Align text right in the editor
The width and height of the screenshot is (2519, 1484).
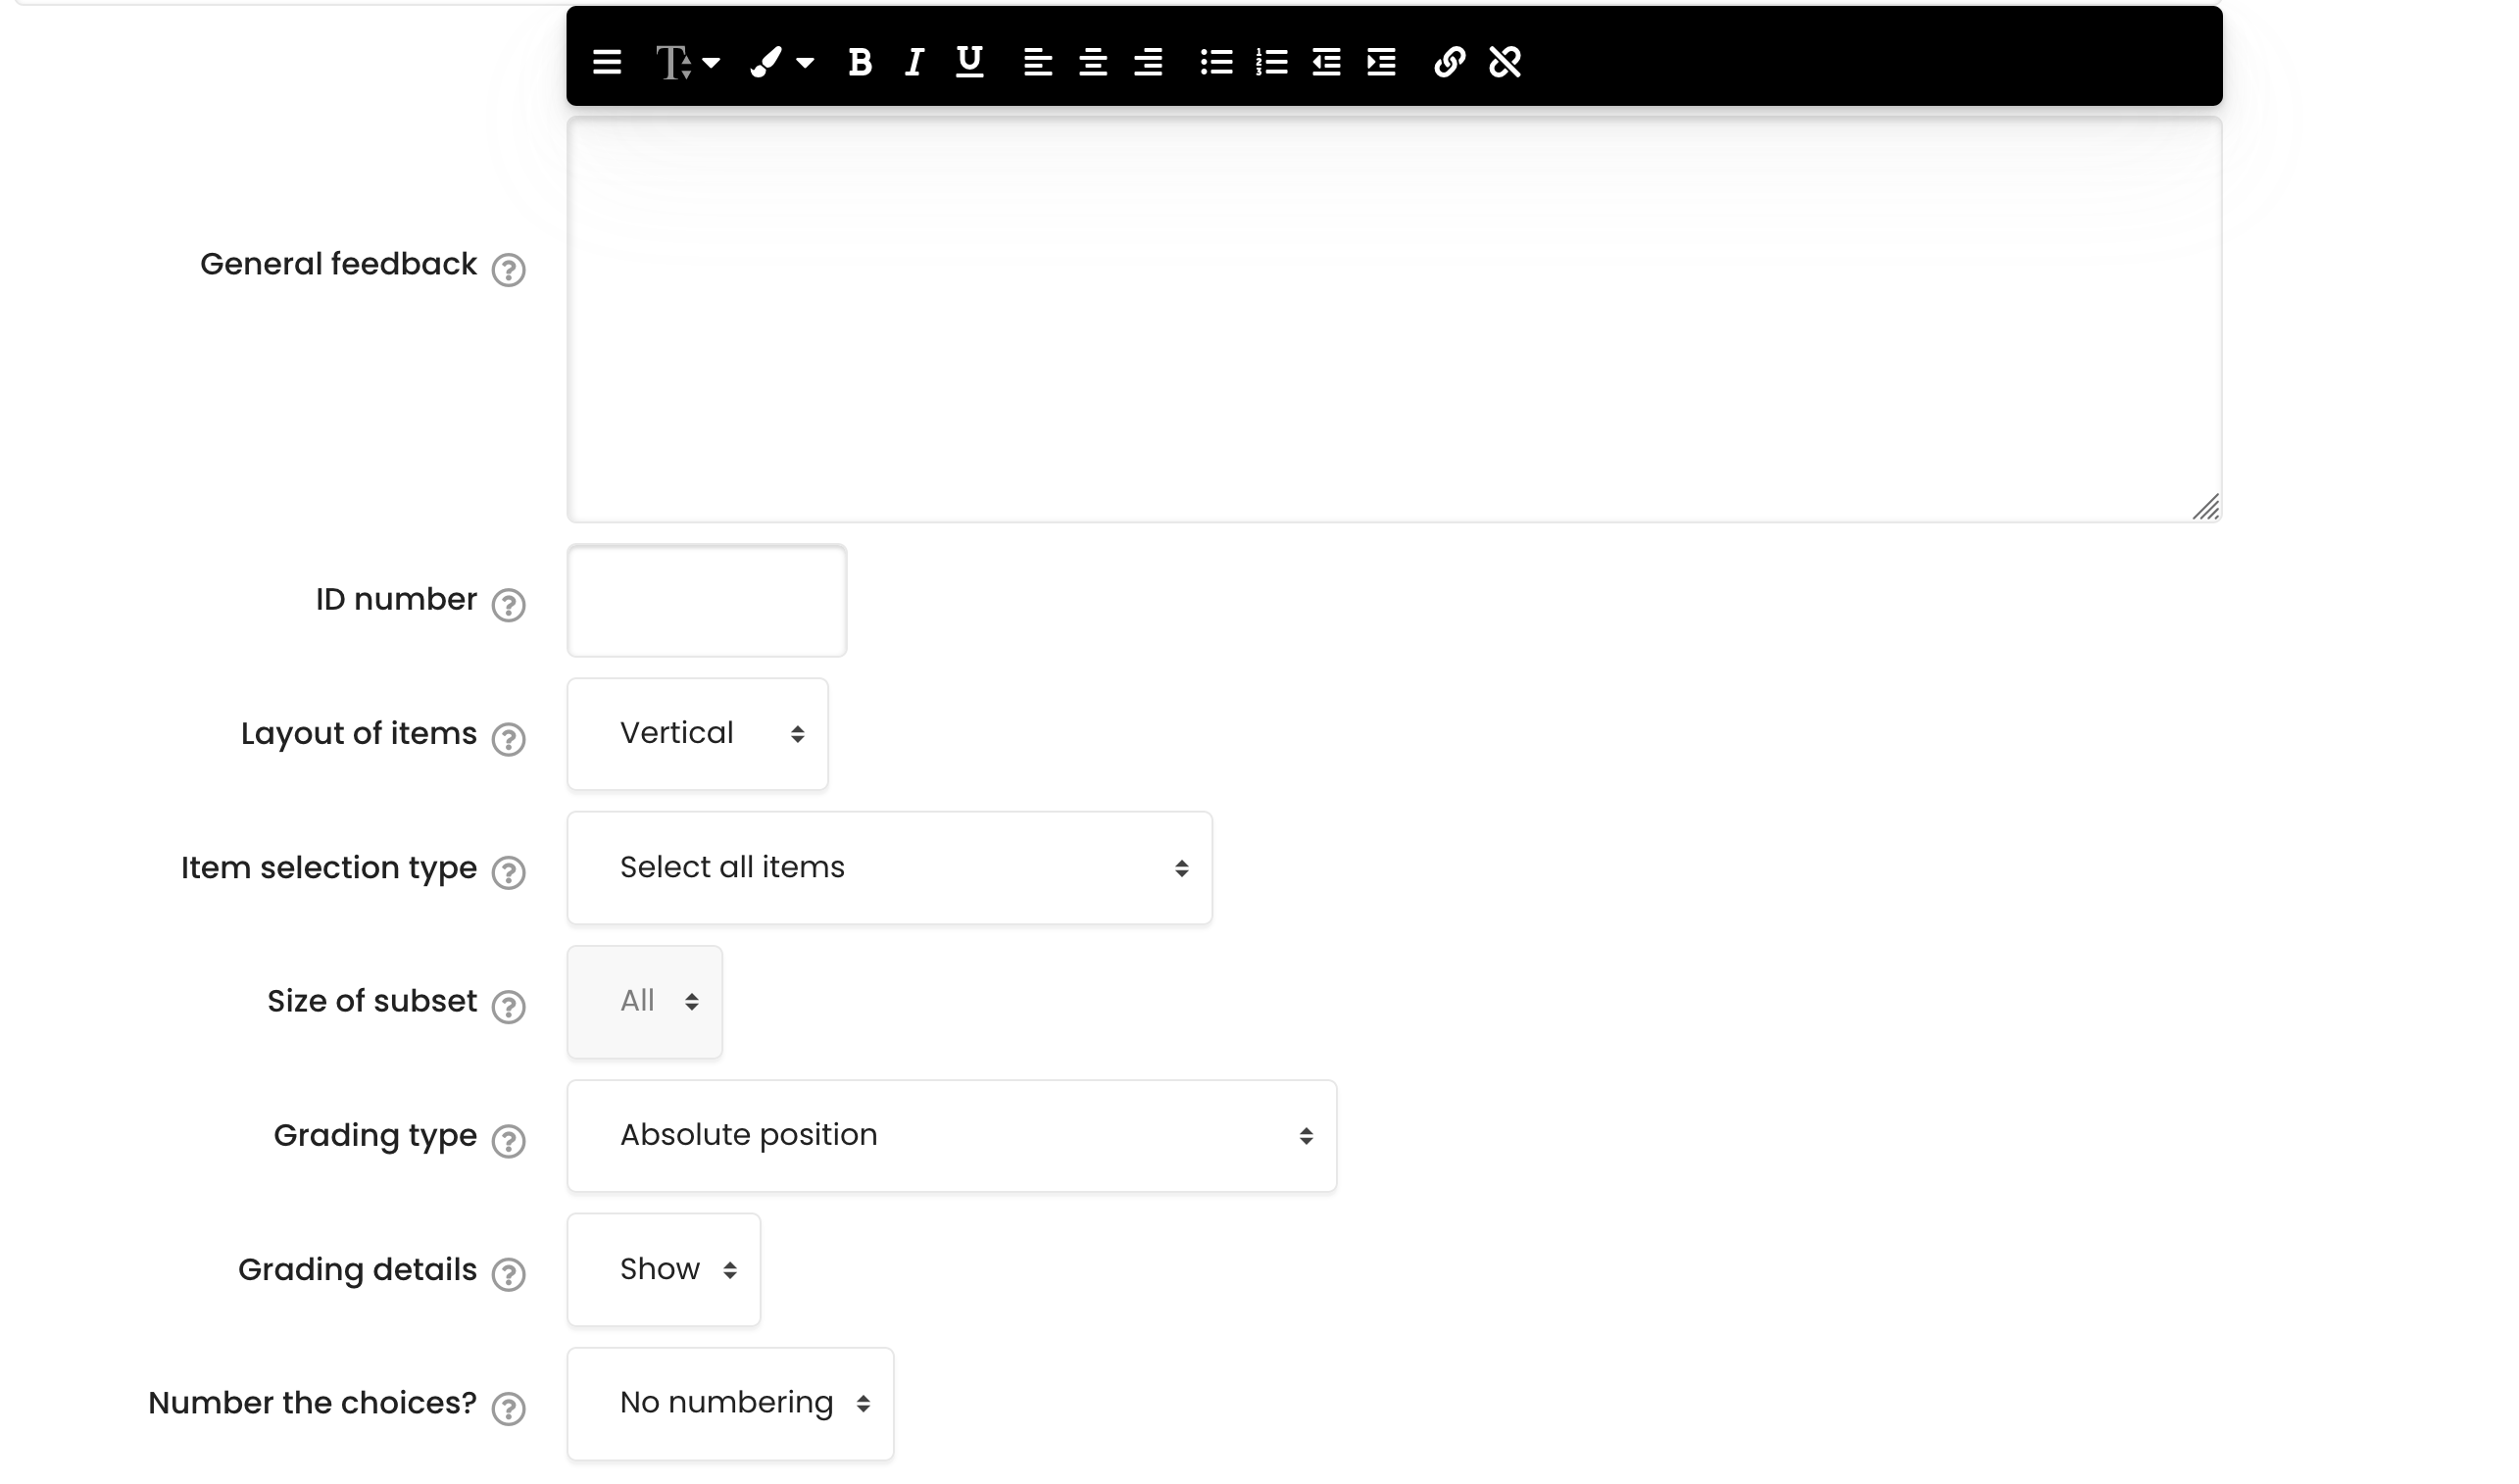1148,62
